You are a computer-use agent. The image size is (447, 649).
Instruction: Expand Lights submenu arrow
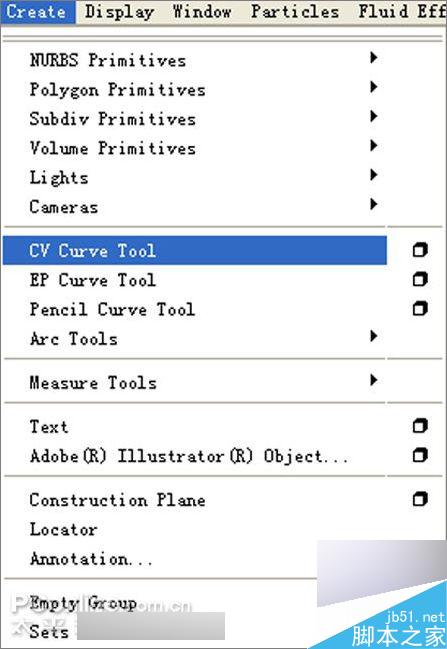[373, 175]
